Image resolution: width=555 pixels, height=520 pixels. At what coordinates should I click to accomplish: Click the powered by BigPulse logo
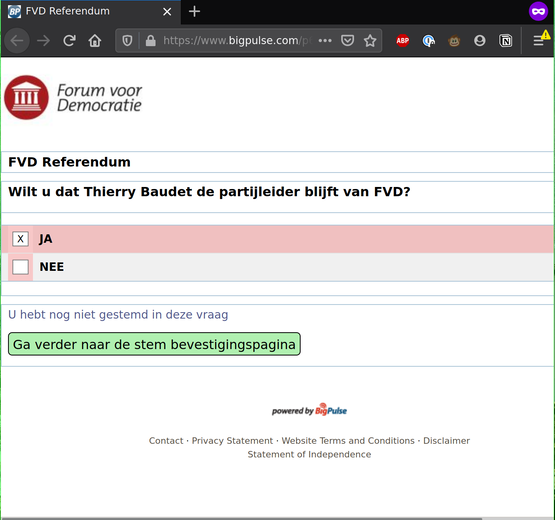pyautogui.click(x=309, y=410)
